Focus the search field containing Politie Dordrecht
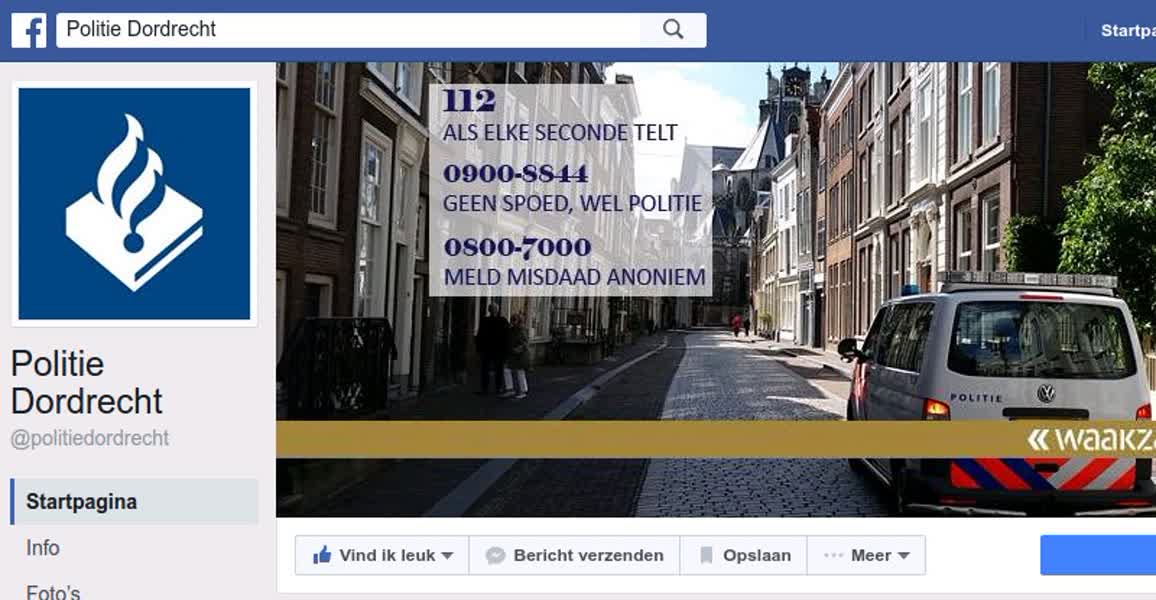 click(350, 30)
